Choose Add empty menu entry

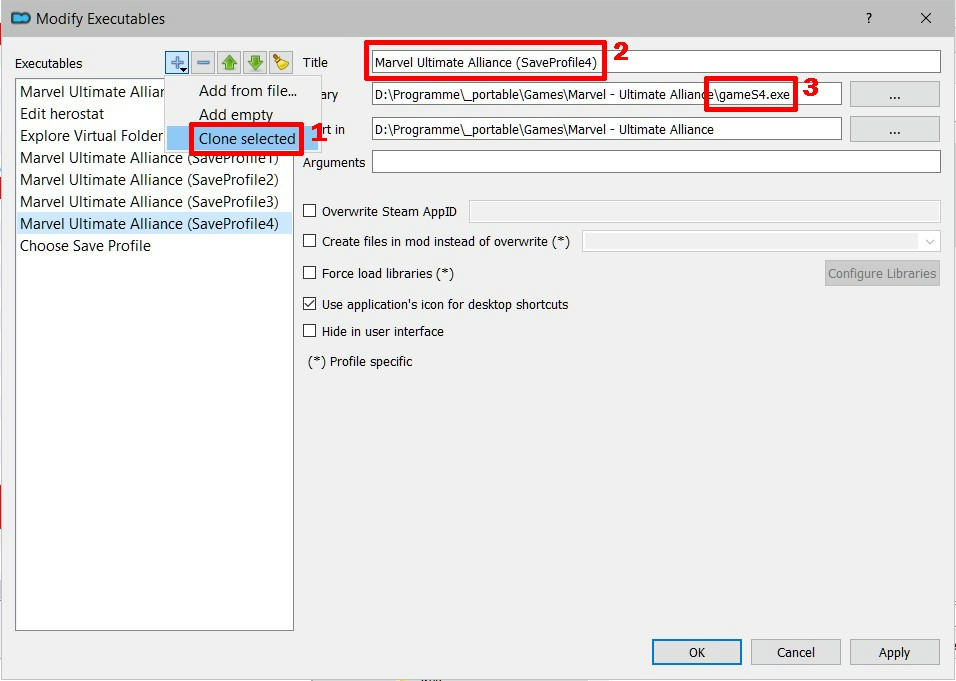(x=236, y=115)
